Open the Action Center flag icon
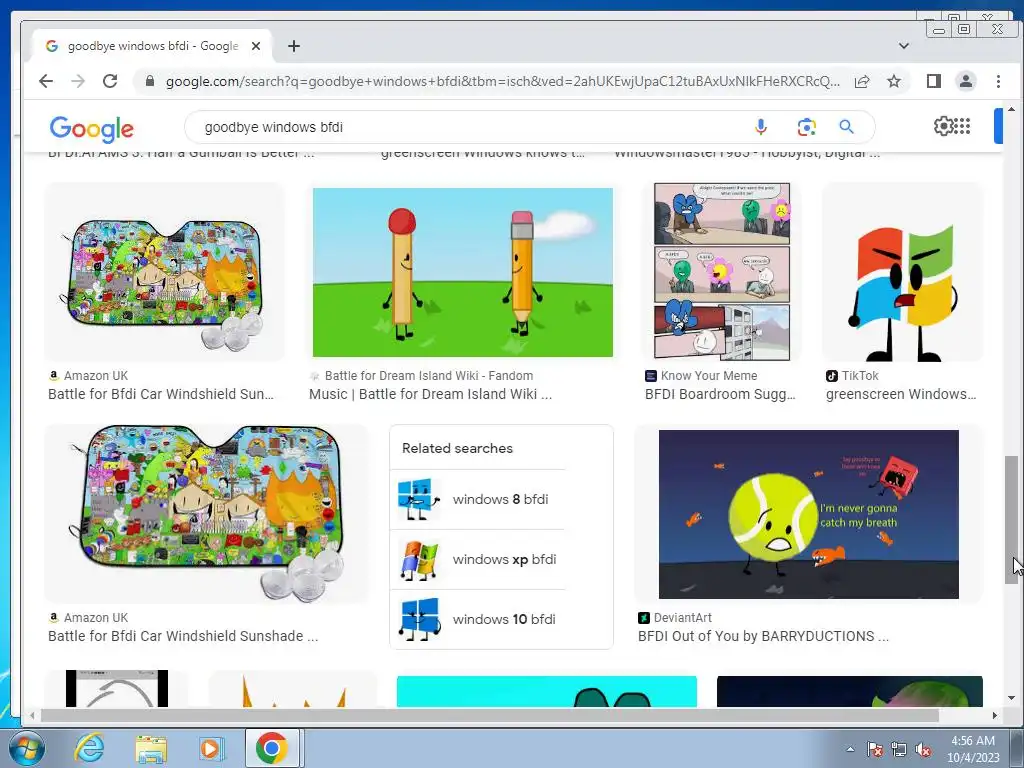The image size is (1024, 768). tap(874, 749)
